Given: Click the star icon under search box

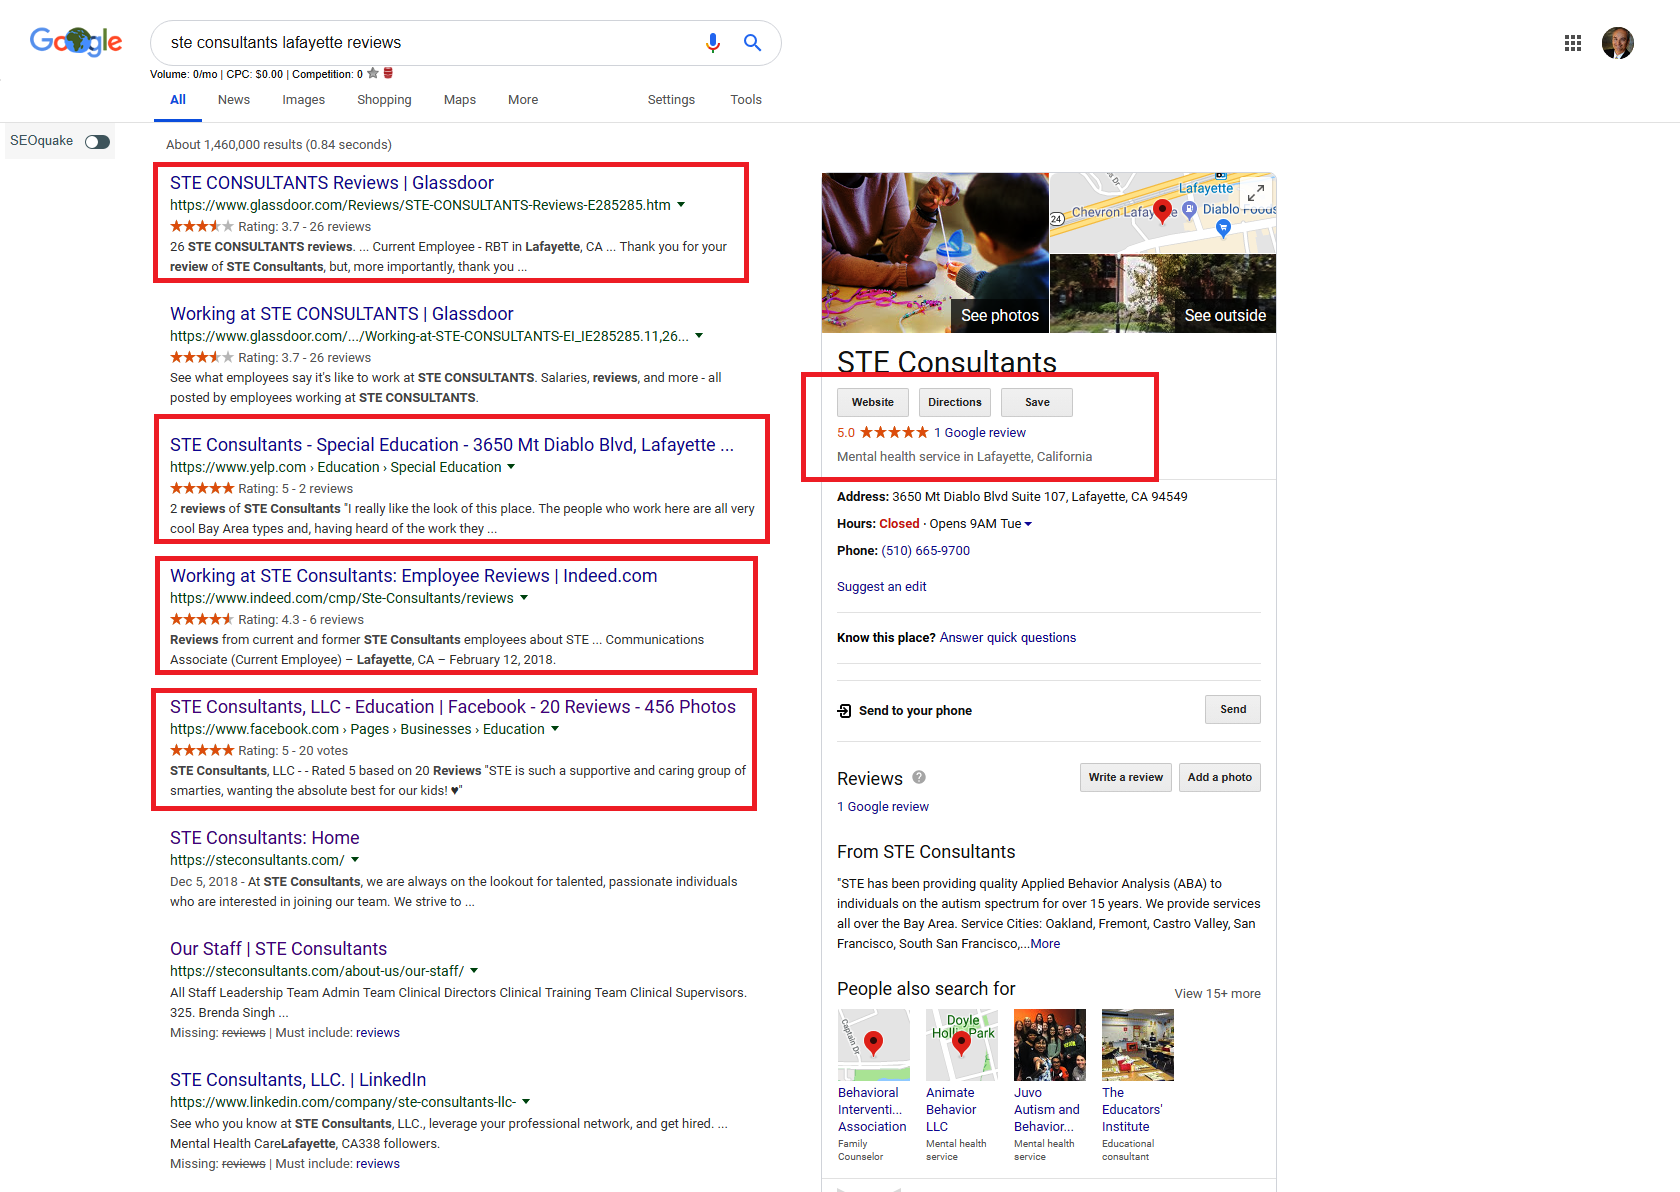Looking at the screenshot, I should click(x=373, y=73).
